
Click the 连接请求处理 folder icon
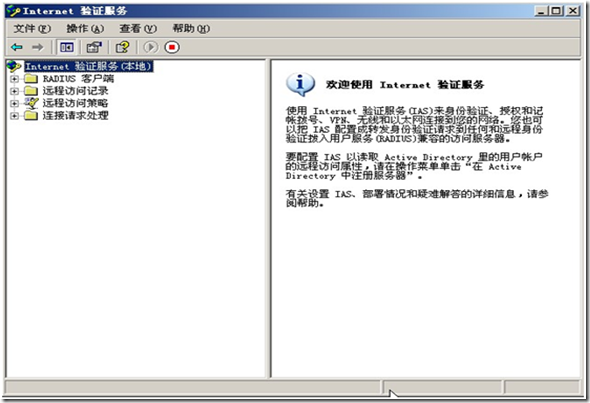[31, 115]
